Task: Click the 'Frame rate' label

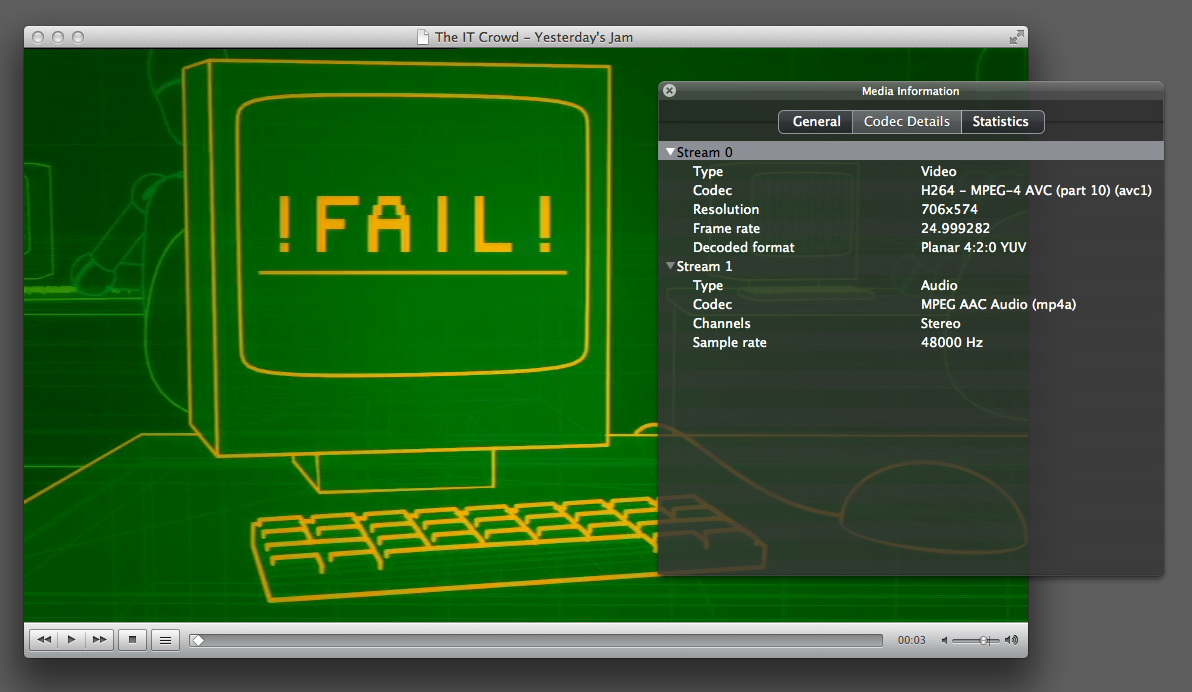Action: pyautogui.click(x=726, y=228)
